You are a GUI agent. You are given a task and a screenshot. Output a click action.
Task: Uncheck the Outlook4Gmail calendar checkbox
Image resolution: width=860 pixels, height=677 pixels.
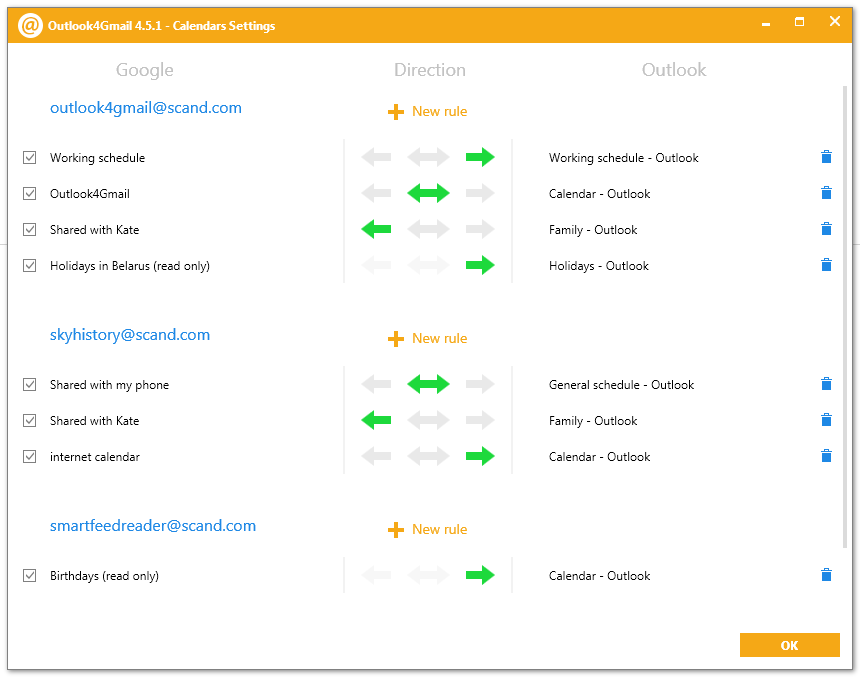click(x=30, y=194)
